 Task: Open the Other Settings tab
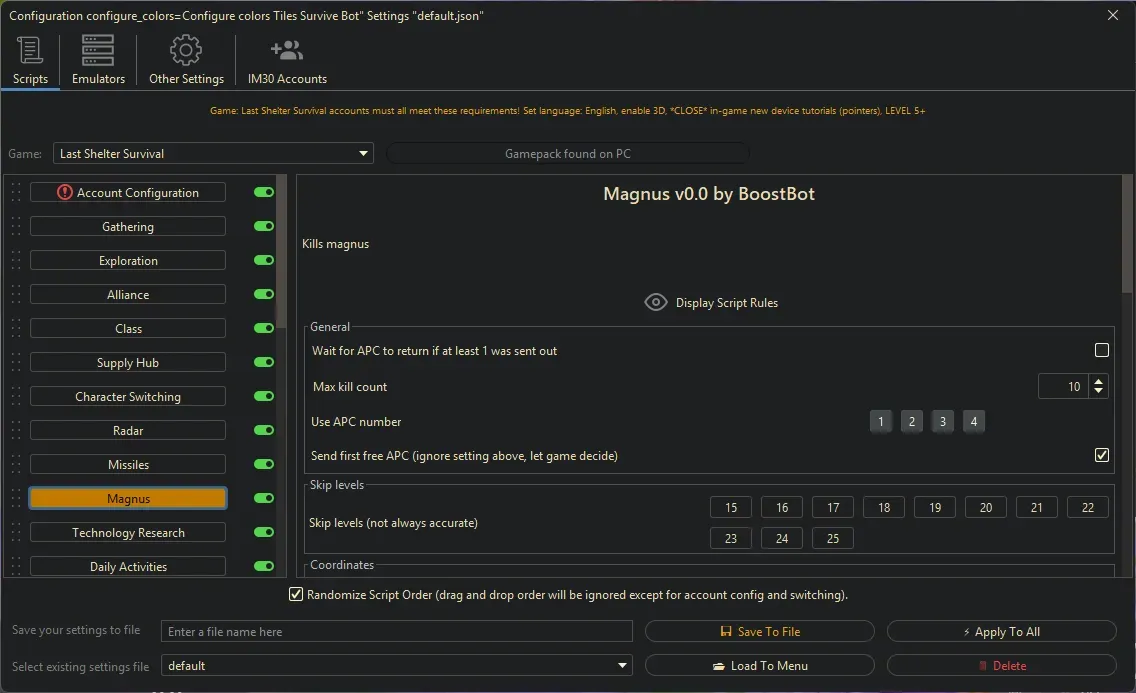pyautogui.click(x=186, y=60)
